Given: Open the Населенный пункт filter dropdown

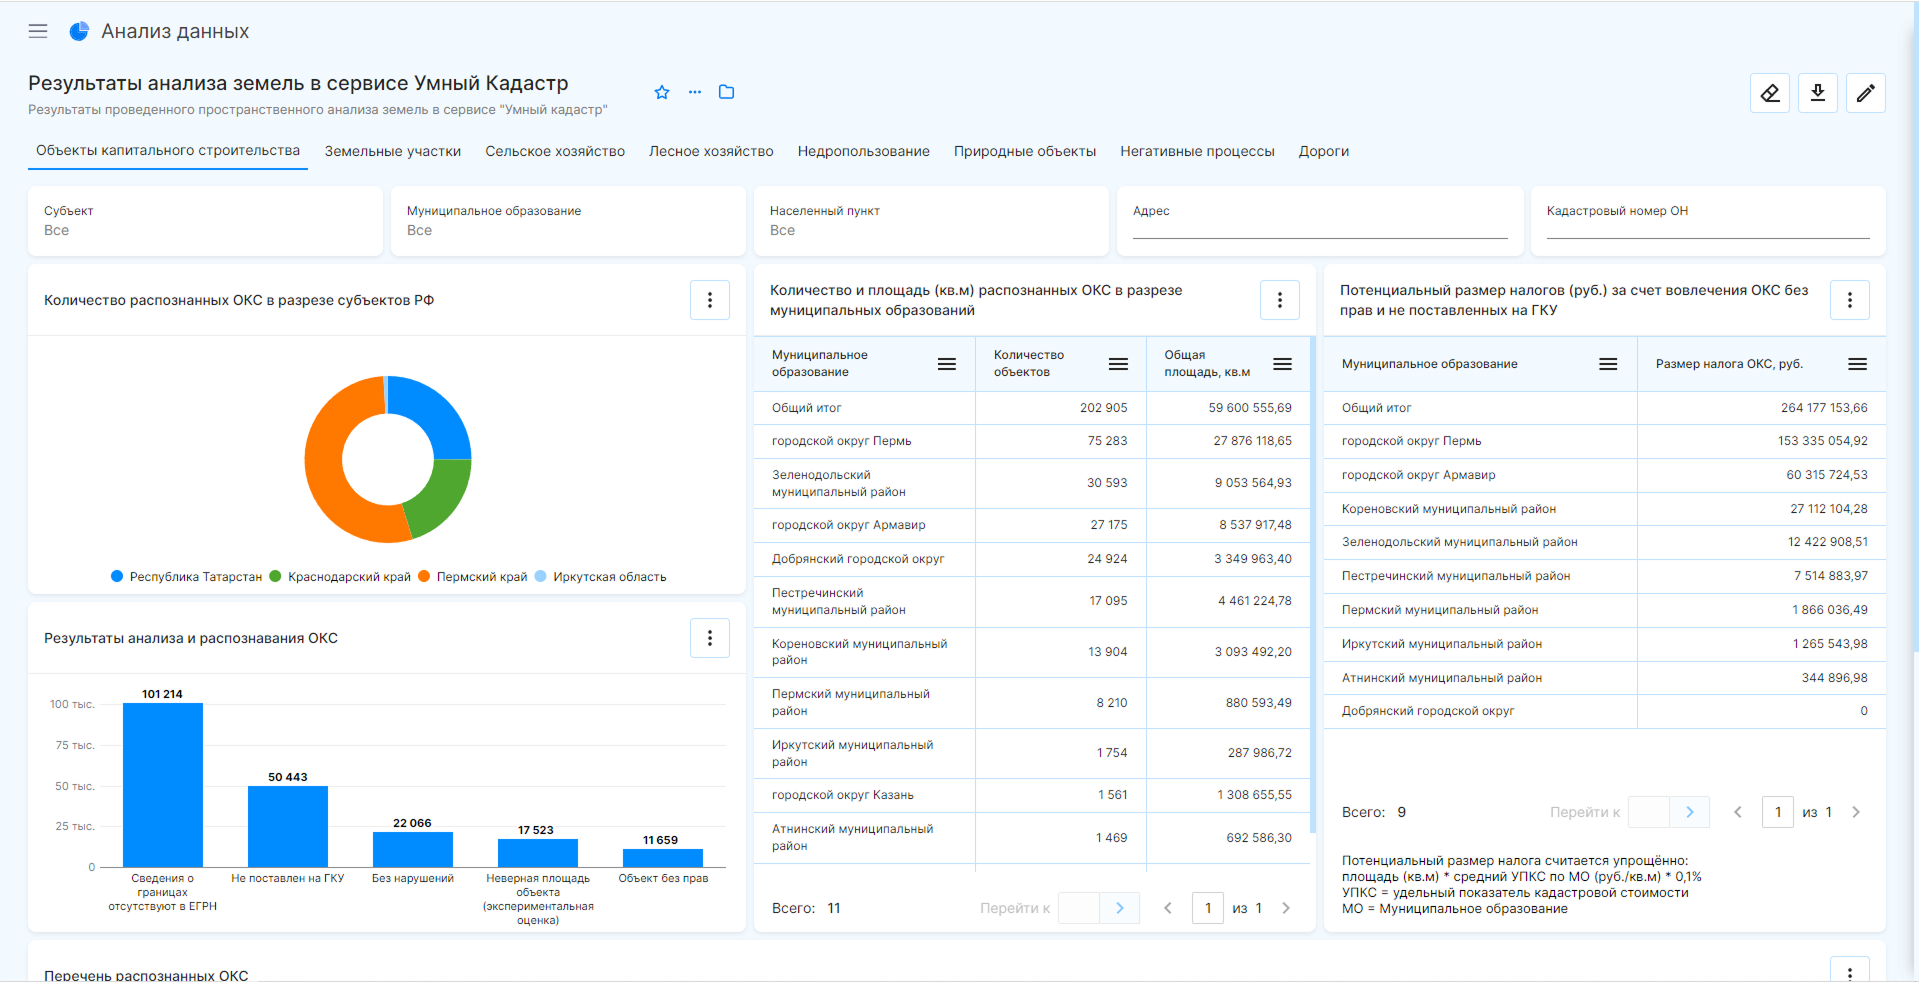Looking at the screenshot, I should click(931, 221).
